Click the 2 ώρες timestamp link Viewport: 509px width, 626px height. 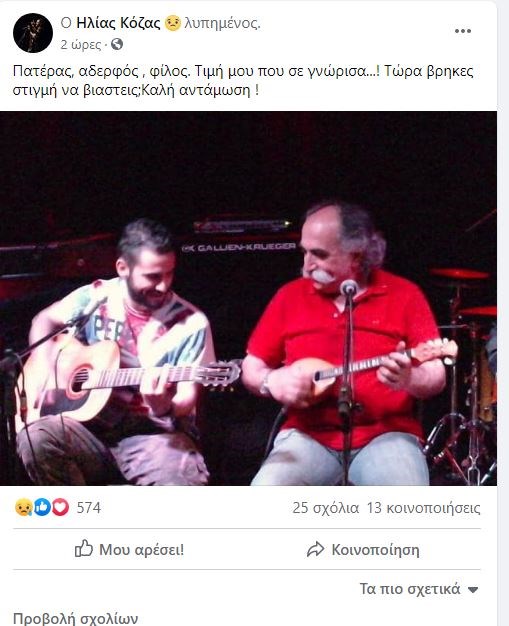tap(81, 44)
